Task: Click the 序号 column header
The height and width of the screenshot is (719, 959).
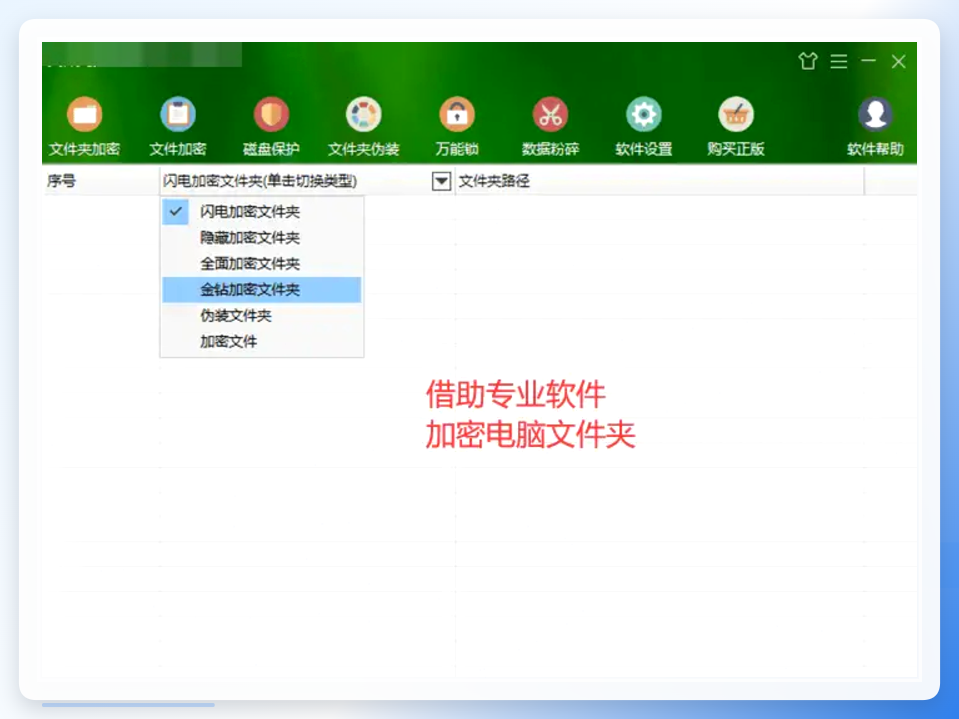Action: click(x=101, y=181)
